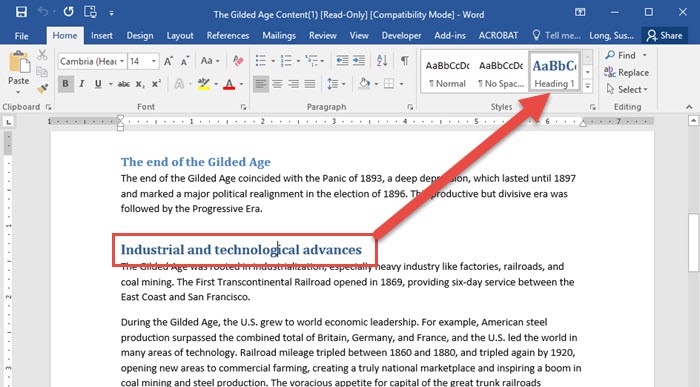This screenshot has height=387, width=700.
Task: Center align the paragraph
Action: (x=277, y=84)
